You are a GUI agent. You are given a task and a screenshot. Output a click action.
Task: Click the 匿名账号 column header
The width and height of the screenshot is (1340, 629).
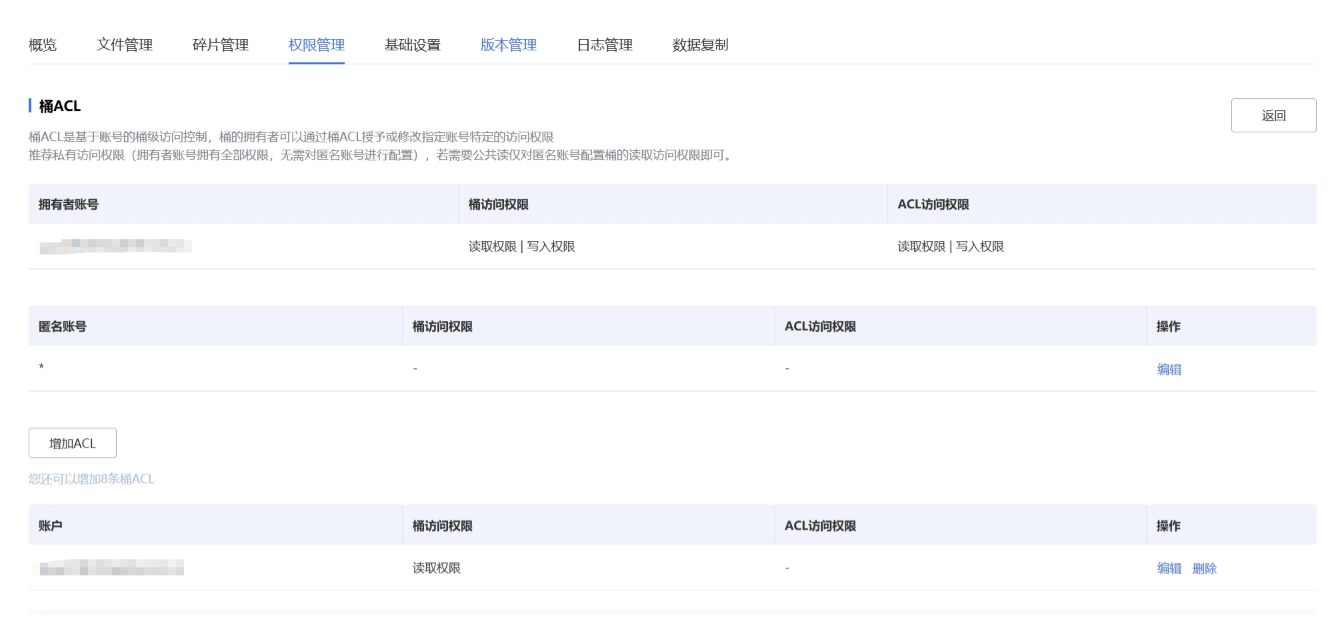pos(62,326)
